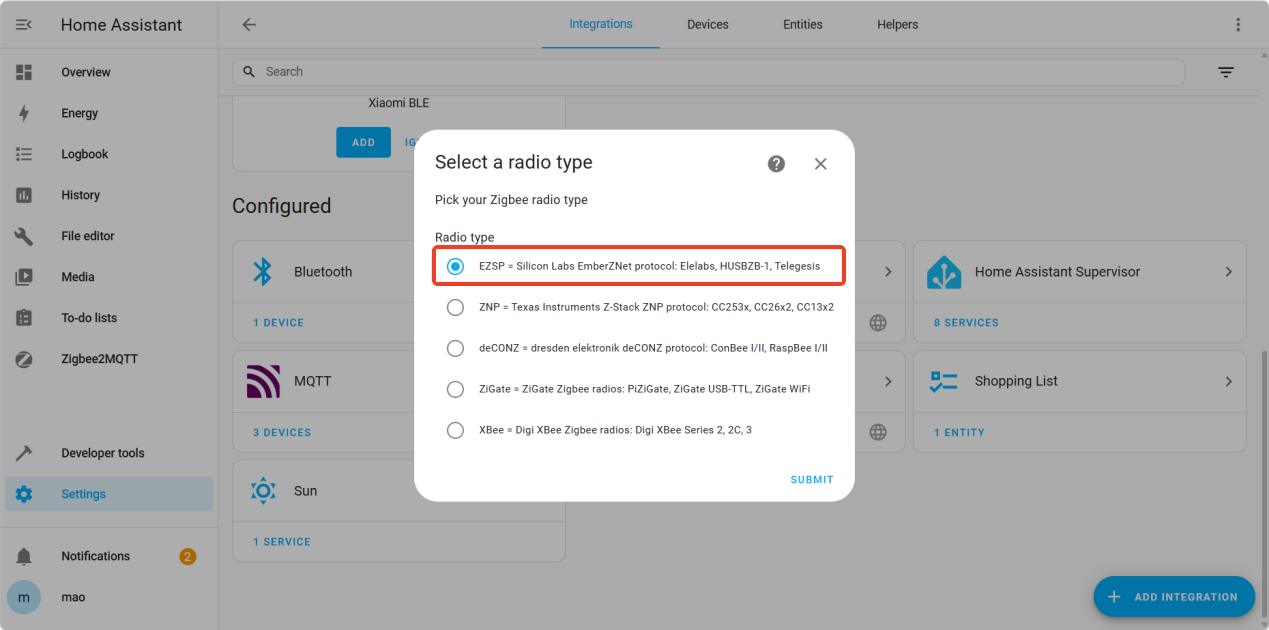The width and height of the screenshot is (1269, 630).
Task: Open the filter icon beside search
Action: click(1225, 72)
